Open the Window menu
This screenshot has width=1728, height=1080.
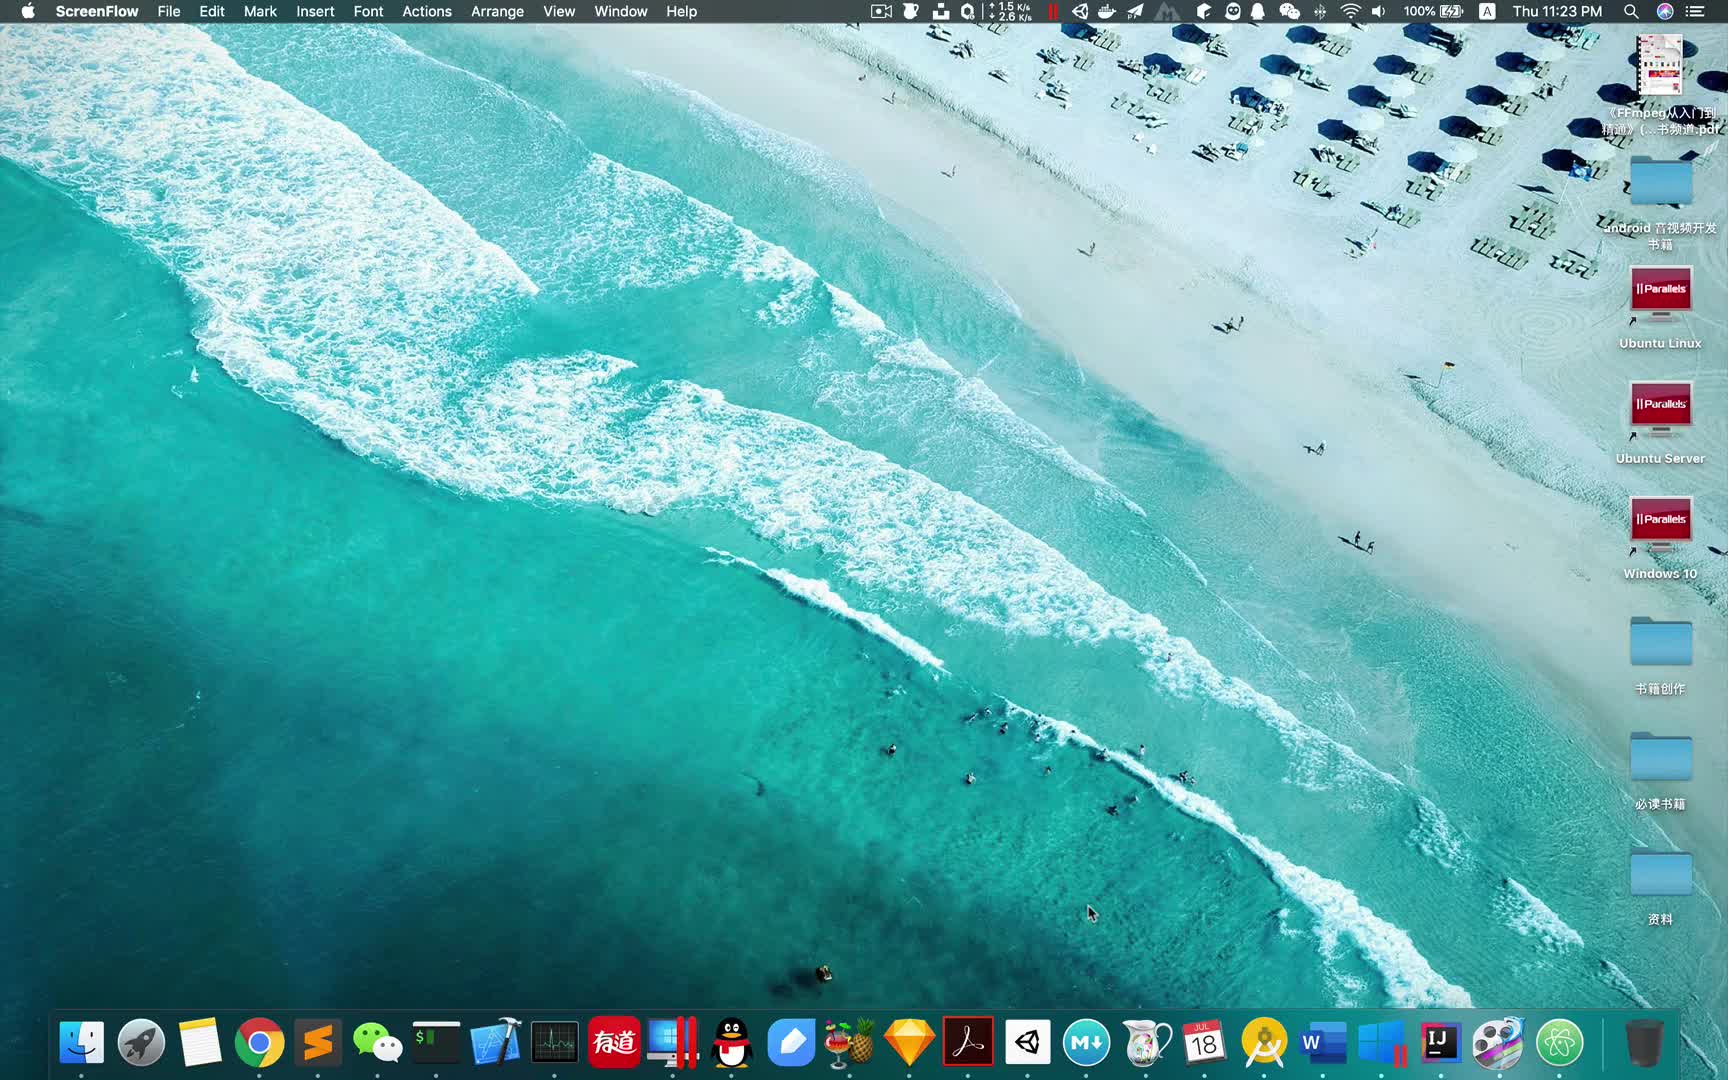[x=621, y=11]
